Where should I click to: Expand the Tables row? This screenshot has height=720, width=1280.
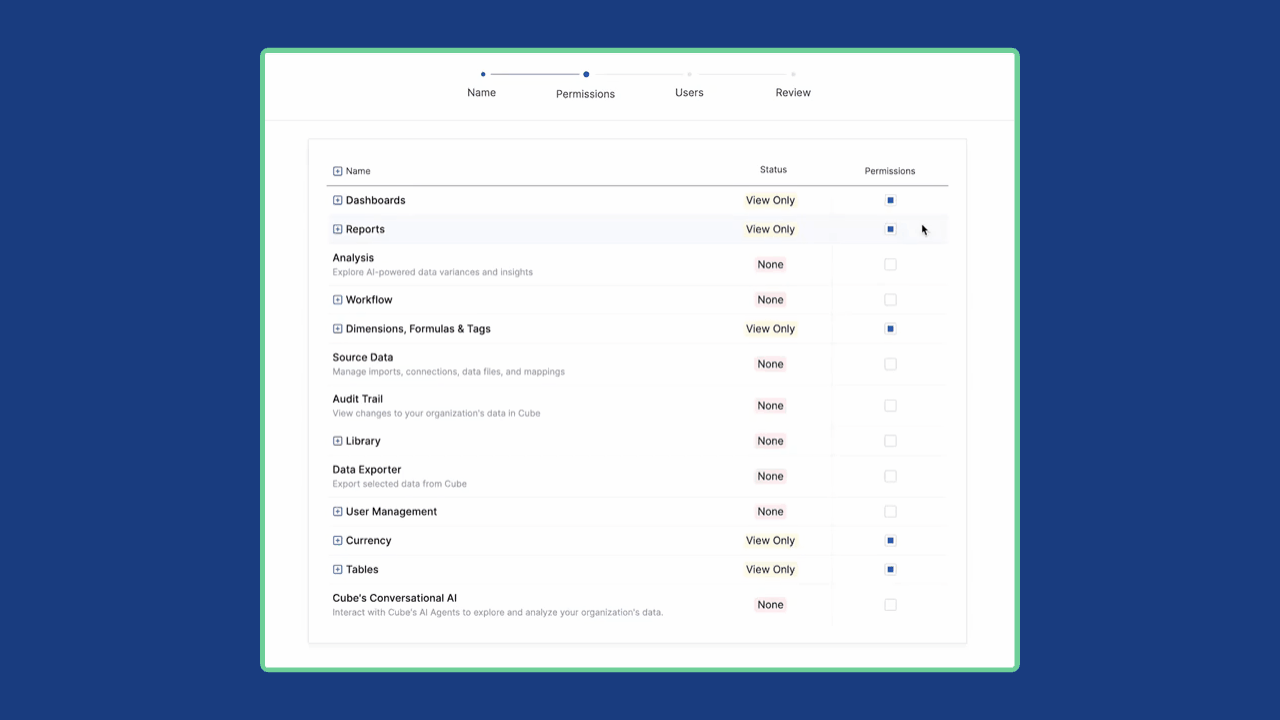click(337, 570)
